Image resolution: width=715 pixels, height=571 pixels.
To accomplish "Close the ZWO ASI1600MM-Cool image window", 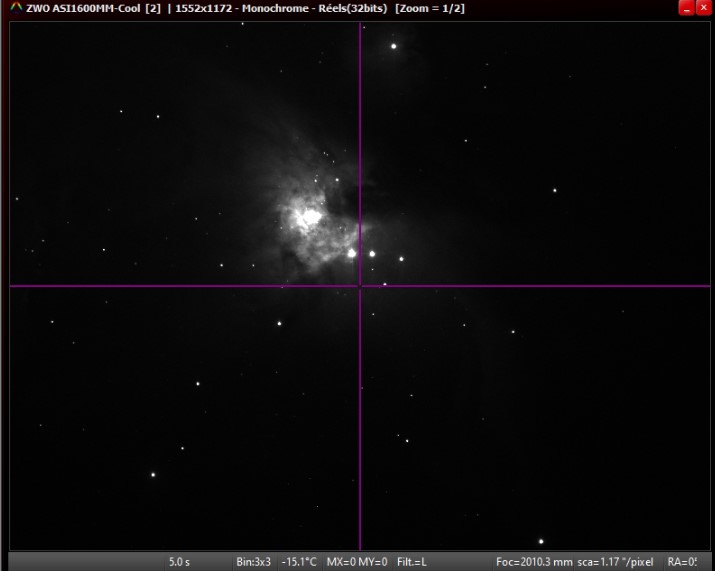I will [704, 8].
